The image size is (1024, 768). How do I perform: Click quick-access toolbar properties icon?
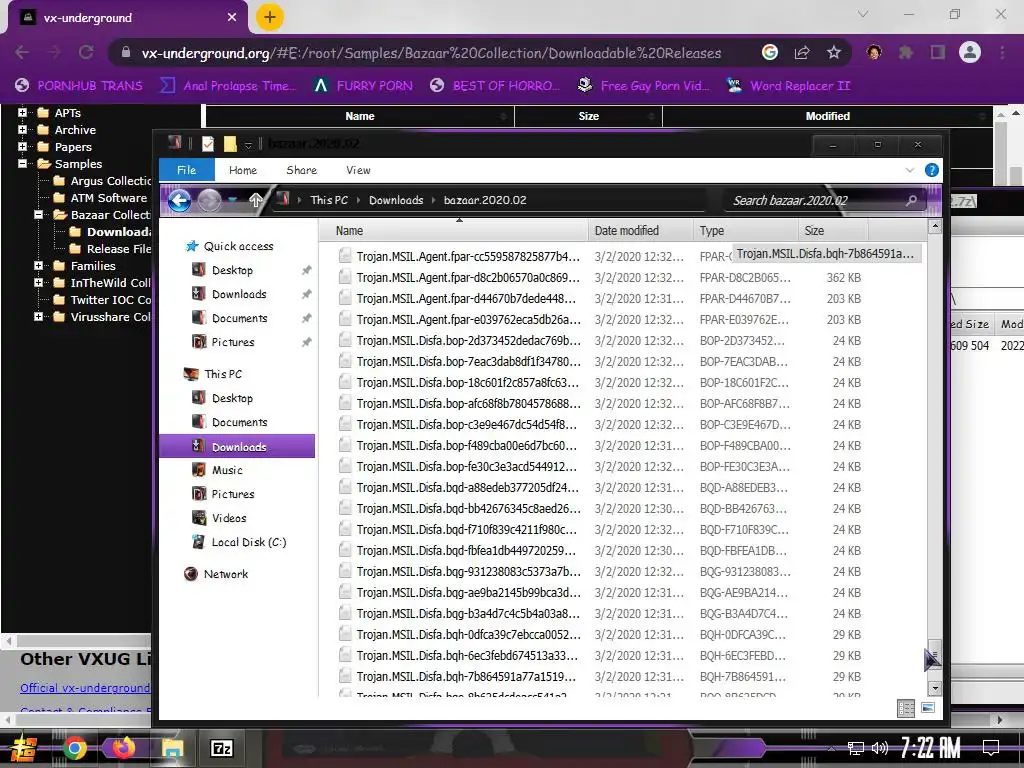point(208,144)
